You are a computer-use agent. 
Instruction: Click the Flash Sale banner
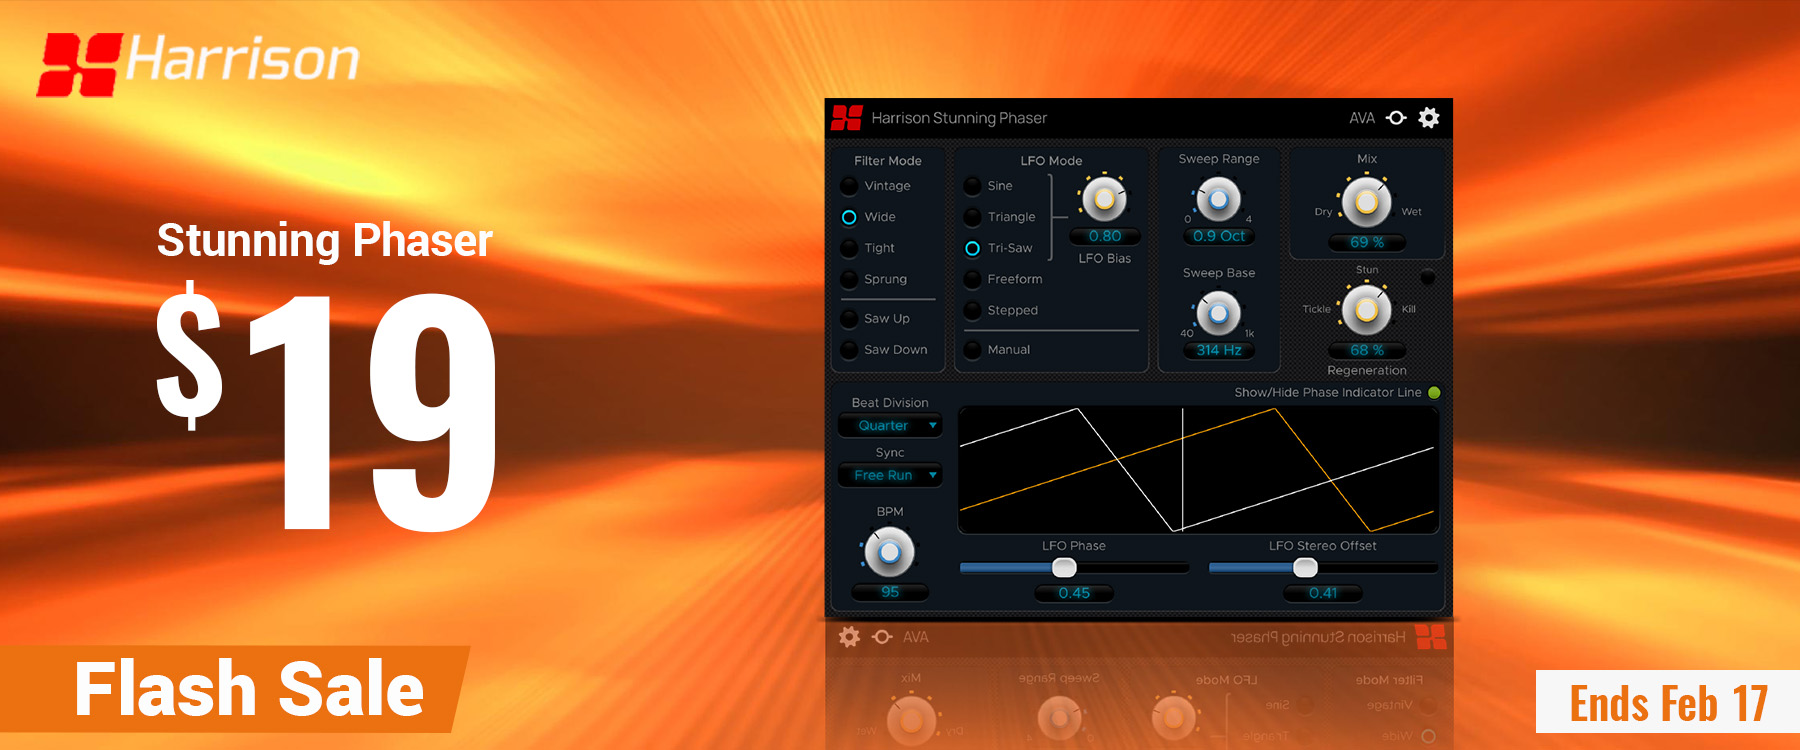click(249, 689)
